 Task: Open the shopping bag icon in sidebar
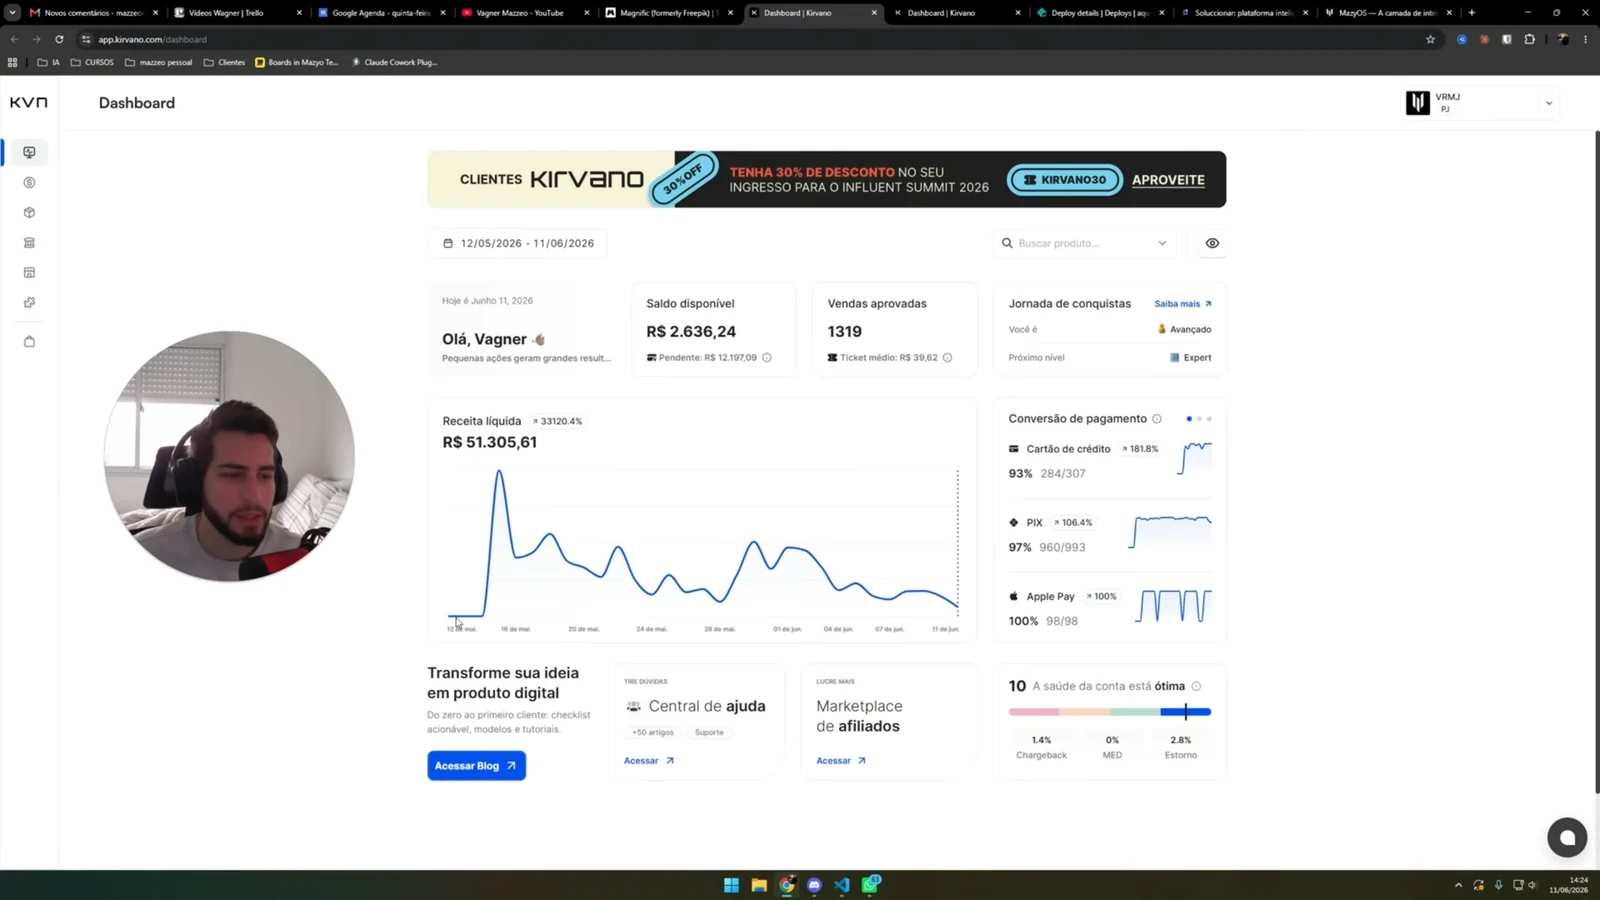tap(29, 341)
